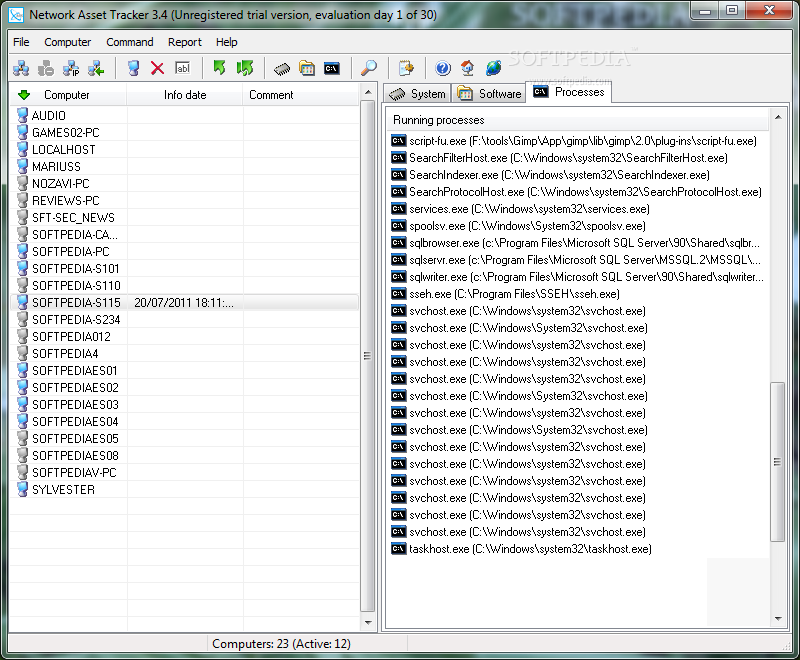
Task: Select MARIUSS in the computer list
Action: click(184, 166)
